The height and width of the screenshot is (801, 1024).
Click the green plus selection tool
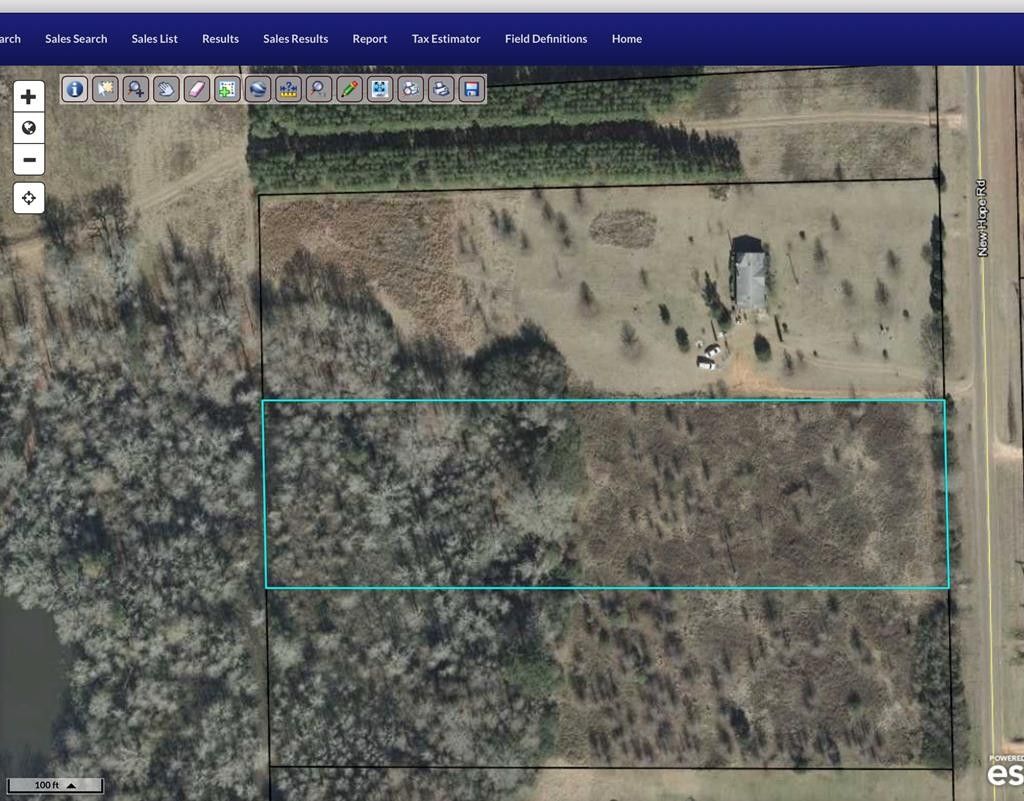pos(226,89)
